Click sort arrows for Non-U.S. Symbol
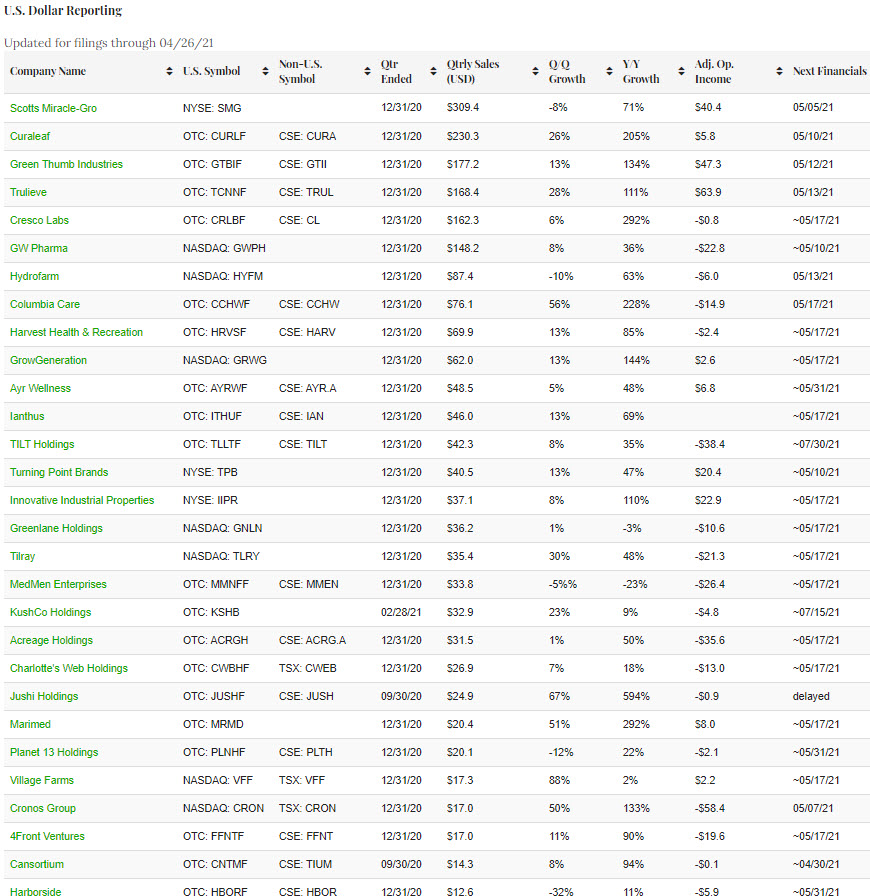 coord(367,72)
